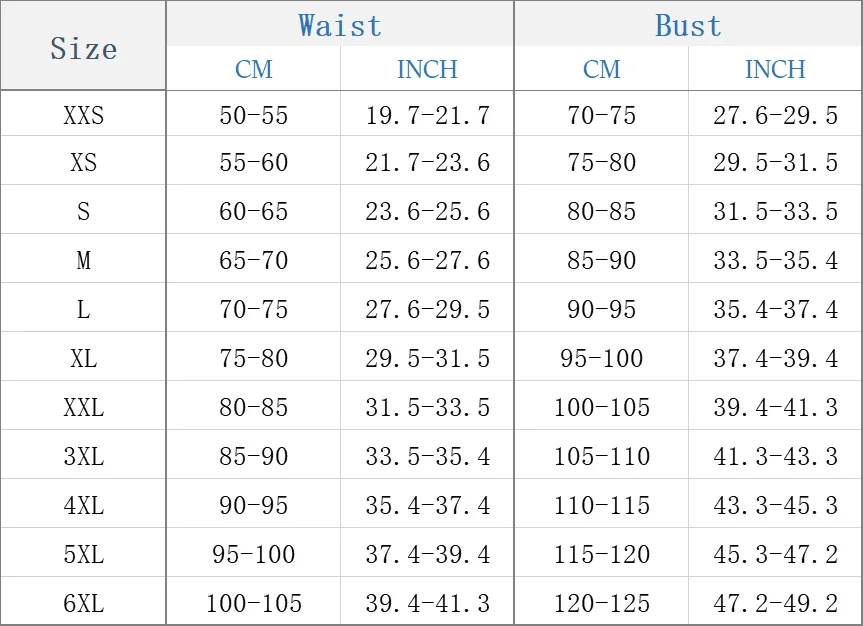Select the XS size cell
Image resolution: width=863 pixels, height=626 pixels.
click(83, 162)
